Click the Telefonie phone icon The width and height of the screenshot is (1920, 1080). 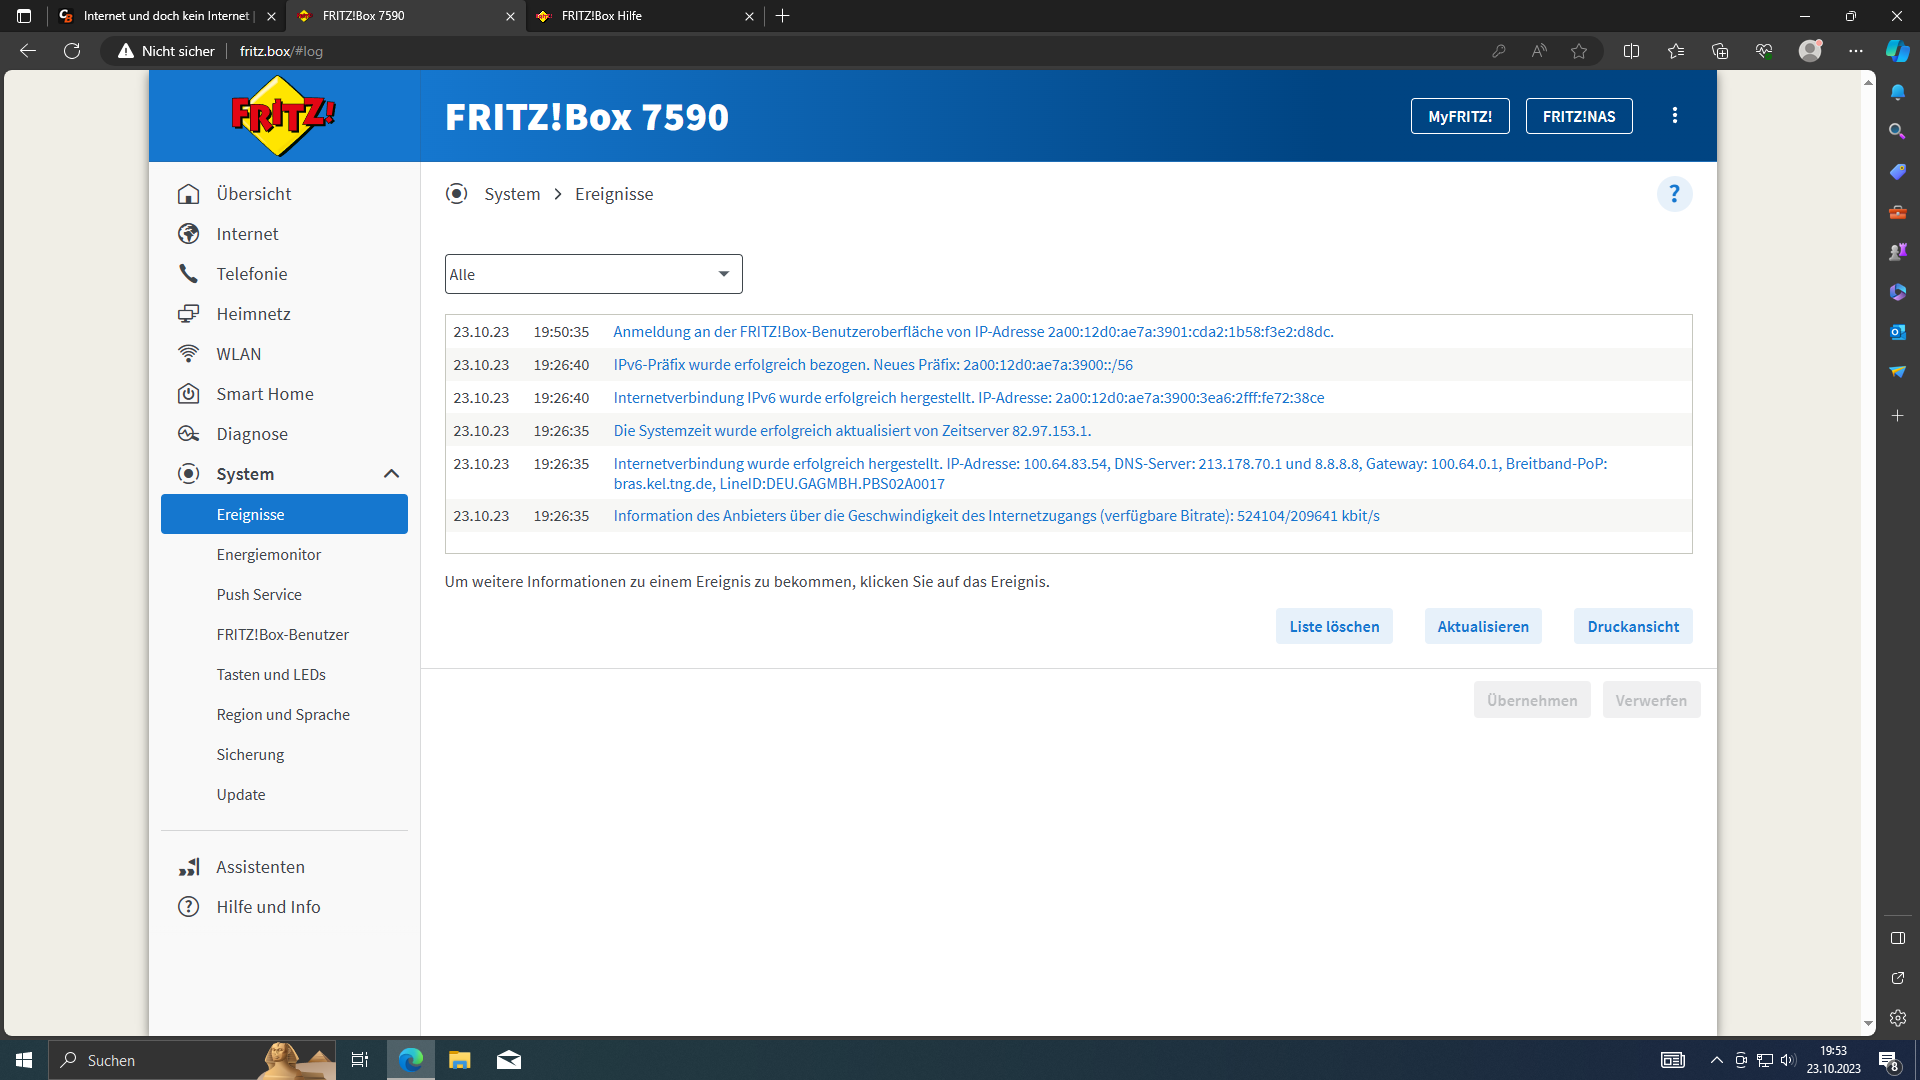coord(189,274)
